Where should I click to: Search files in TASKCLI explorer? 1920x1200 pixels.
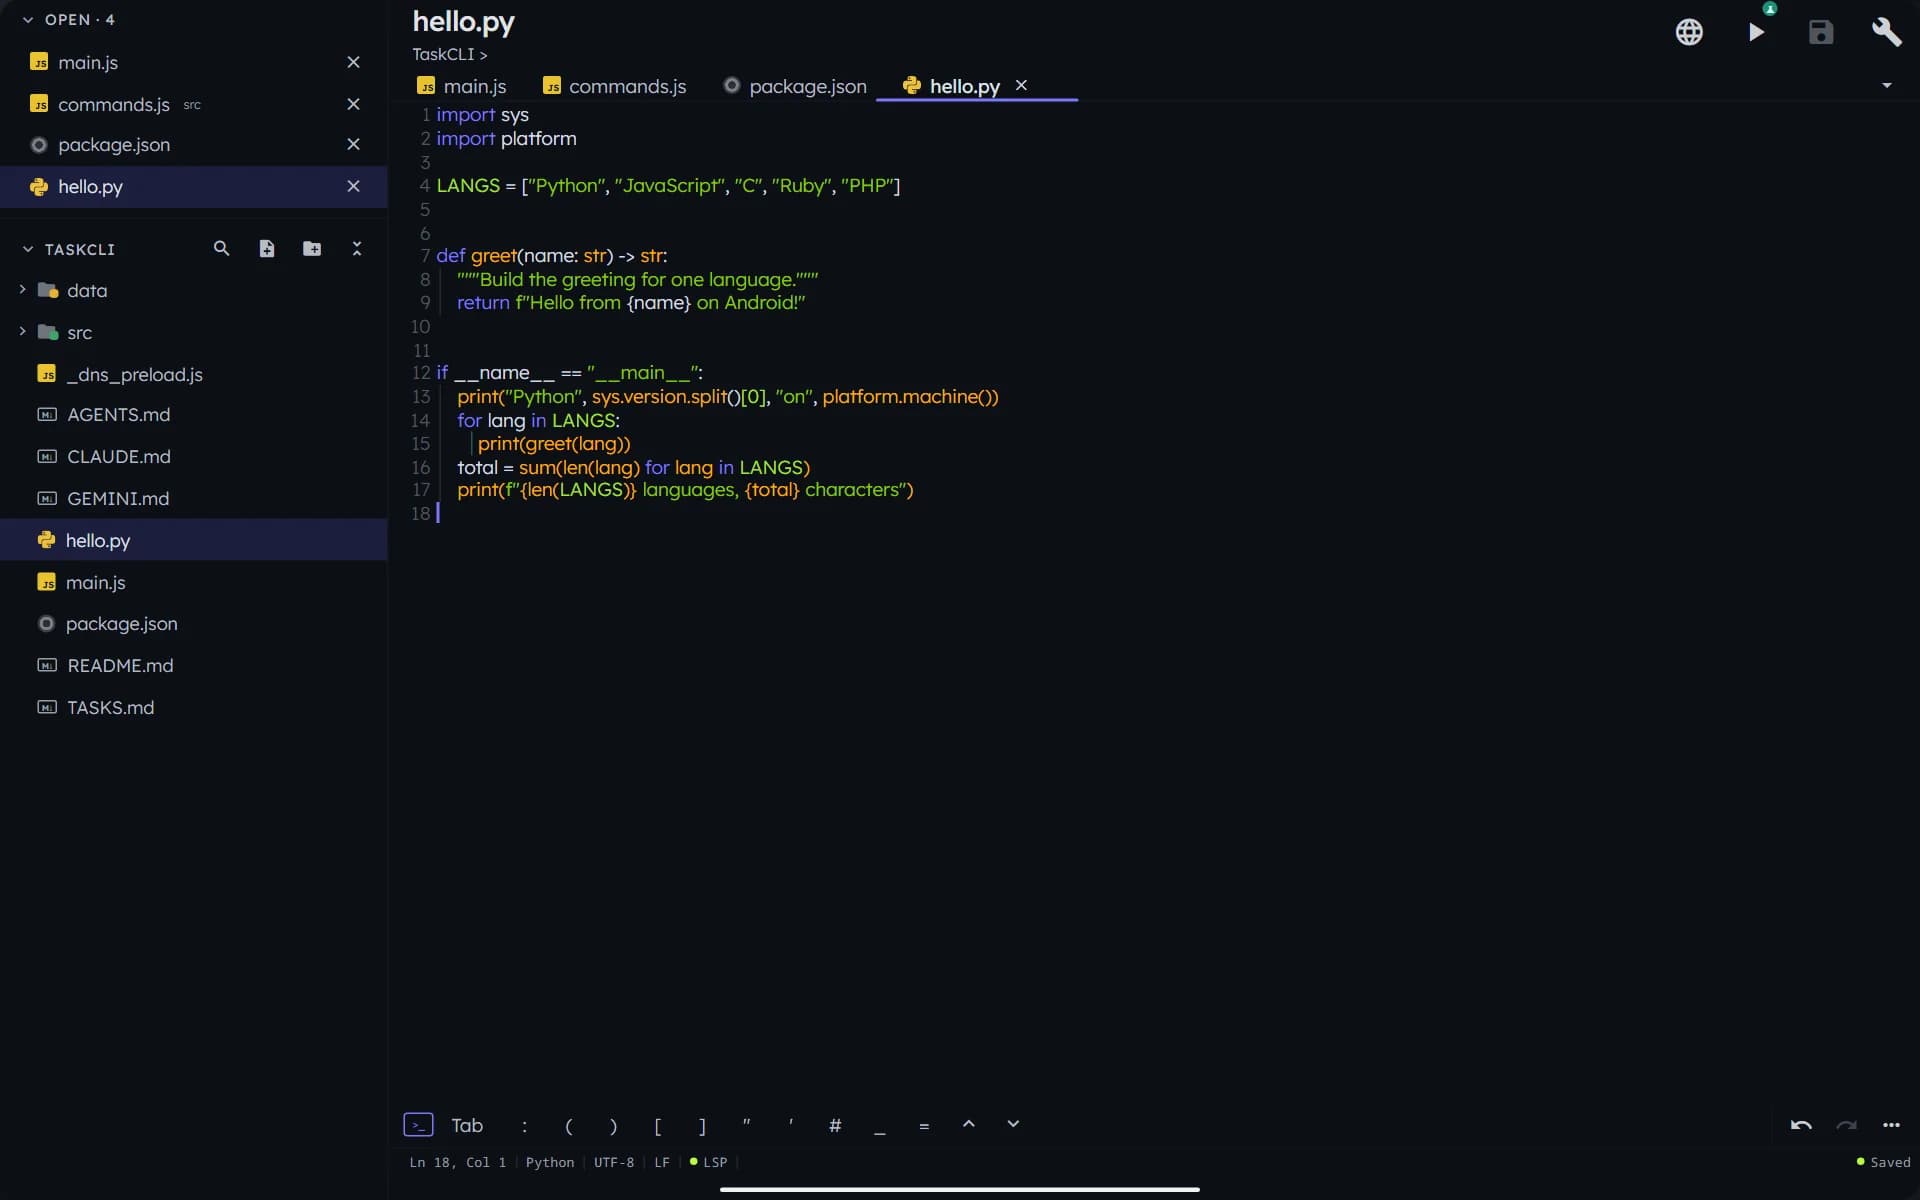coord(222,248)
